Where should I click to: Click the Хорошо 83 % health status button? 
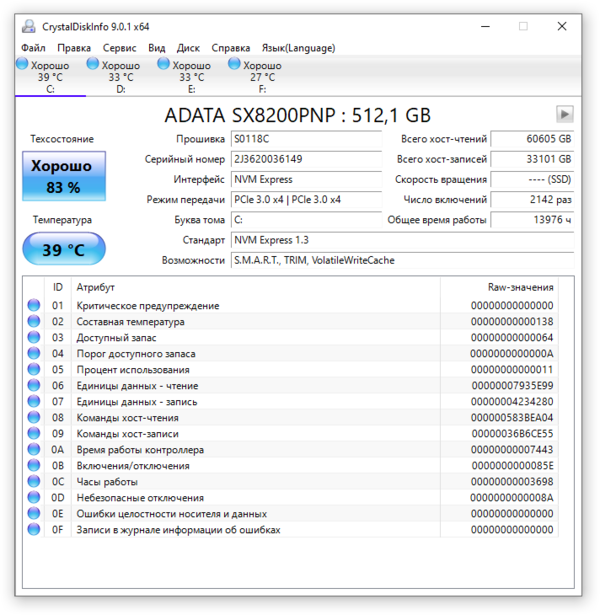click(x=62, y=175)
